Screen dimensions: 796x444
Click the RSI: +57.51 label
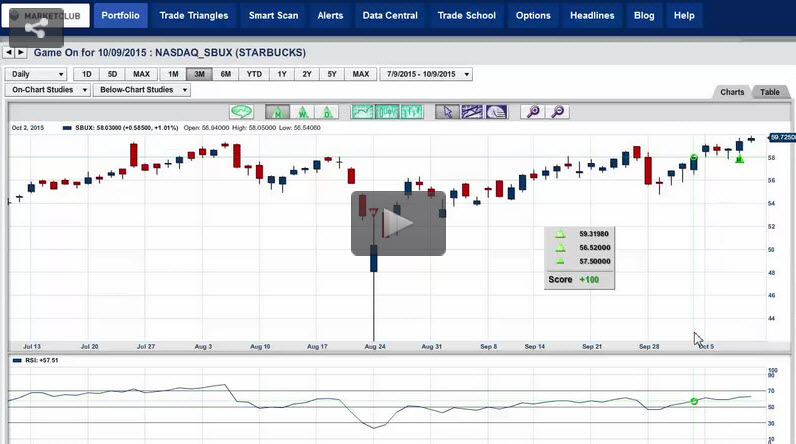[42, 360]
